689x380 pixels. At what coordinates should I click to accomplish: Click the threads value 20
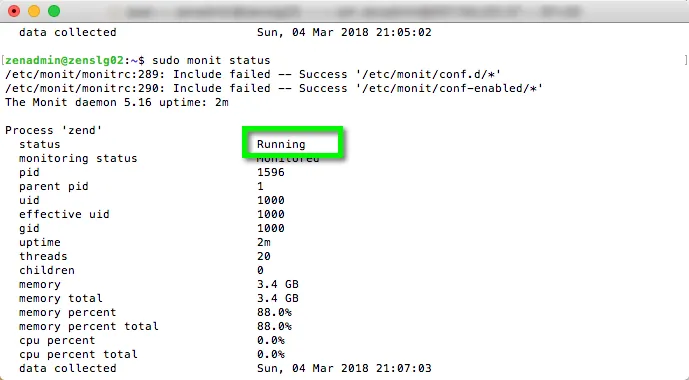point(264,256)
